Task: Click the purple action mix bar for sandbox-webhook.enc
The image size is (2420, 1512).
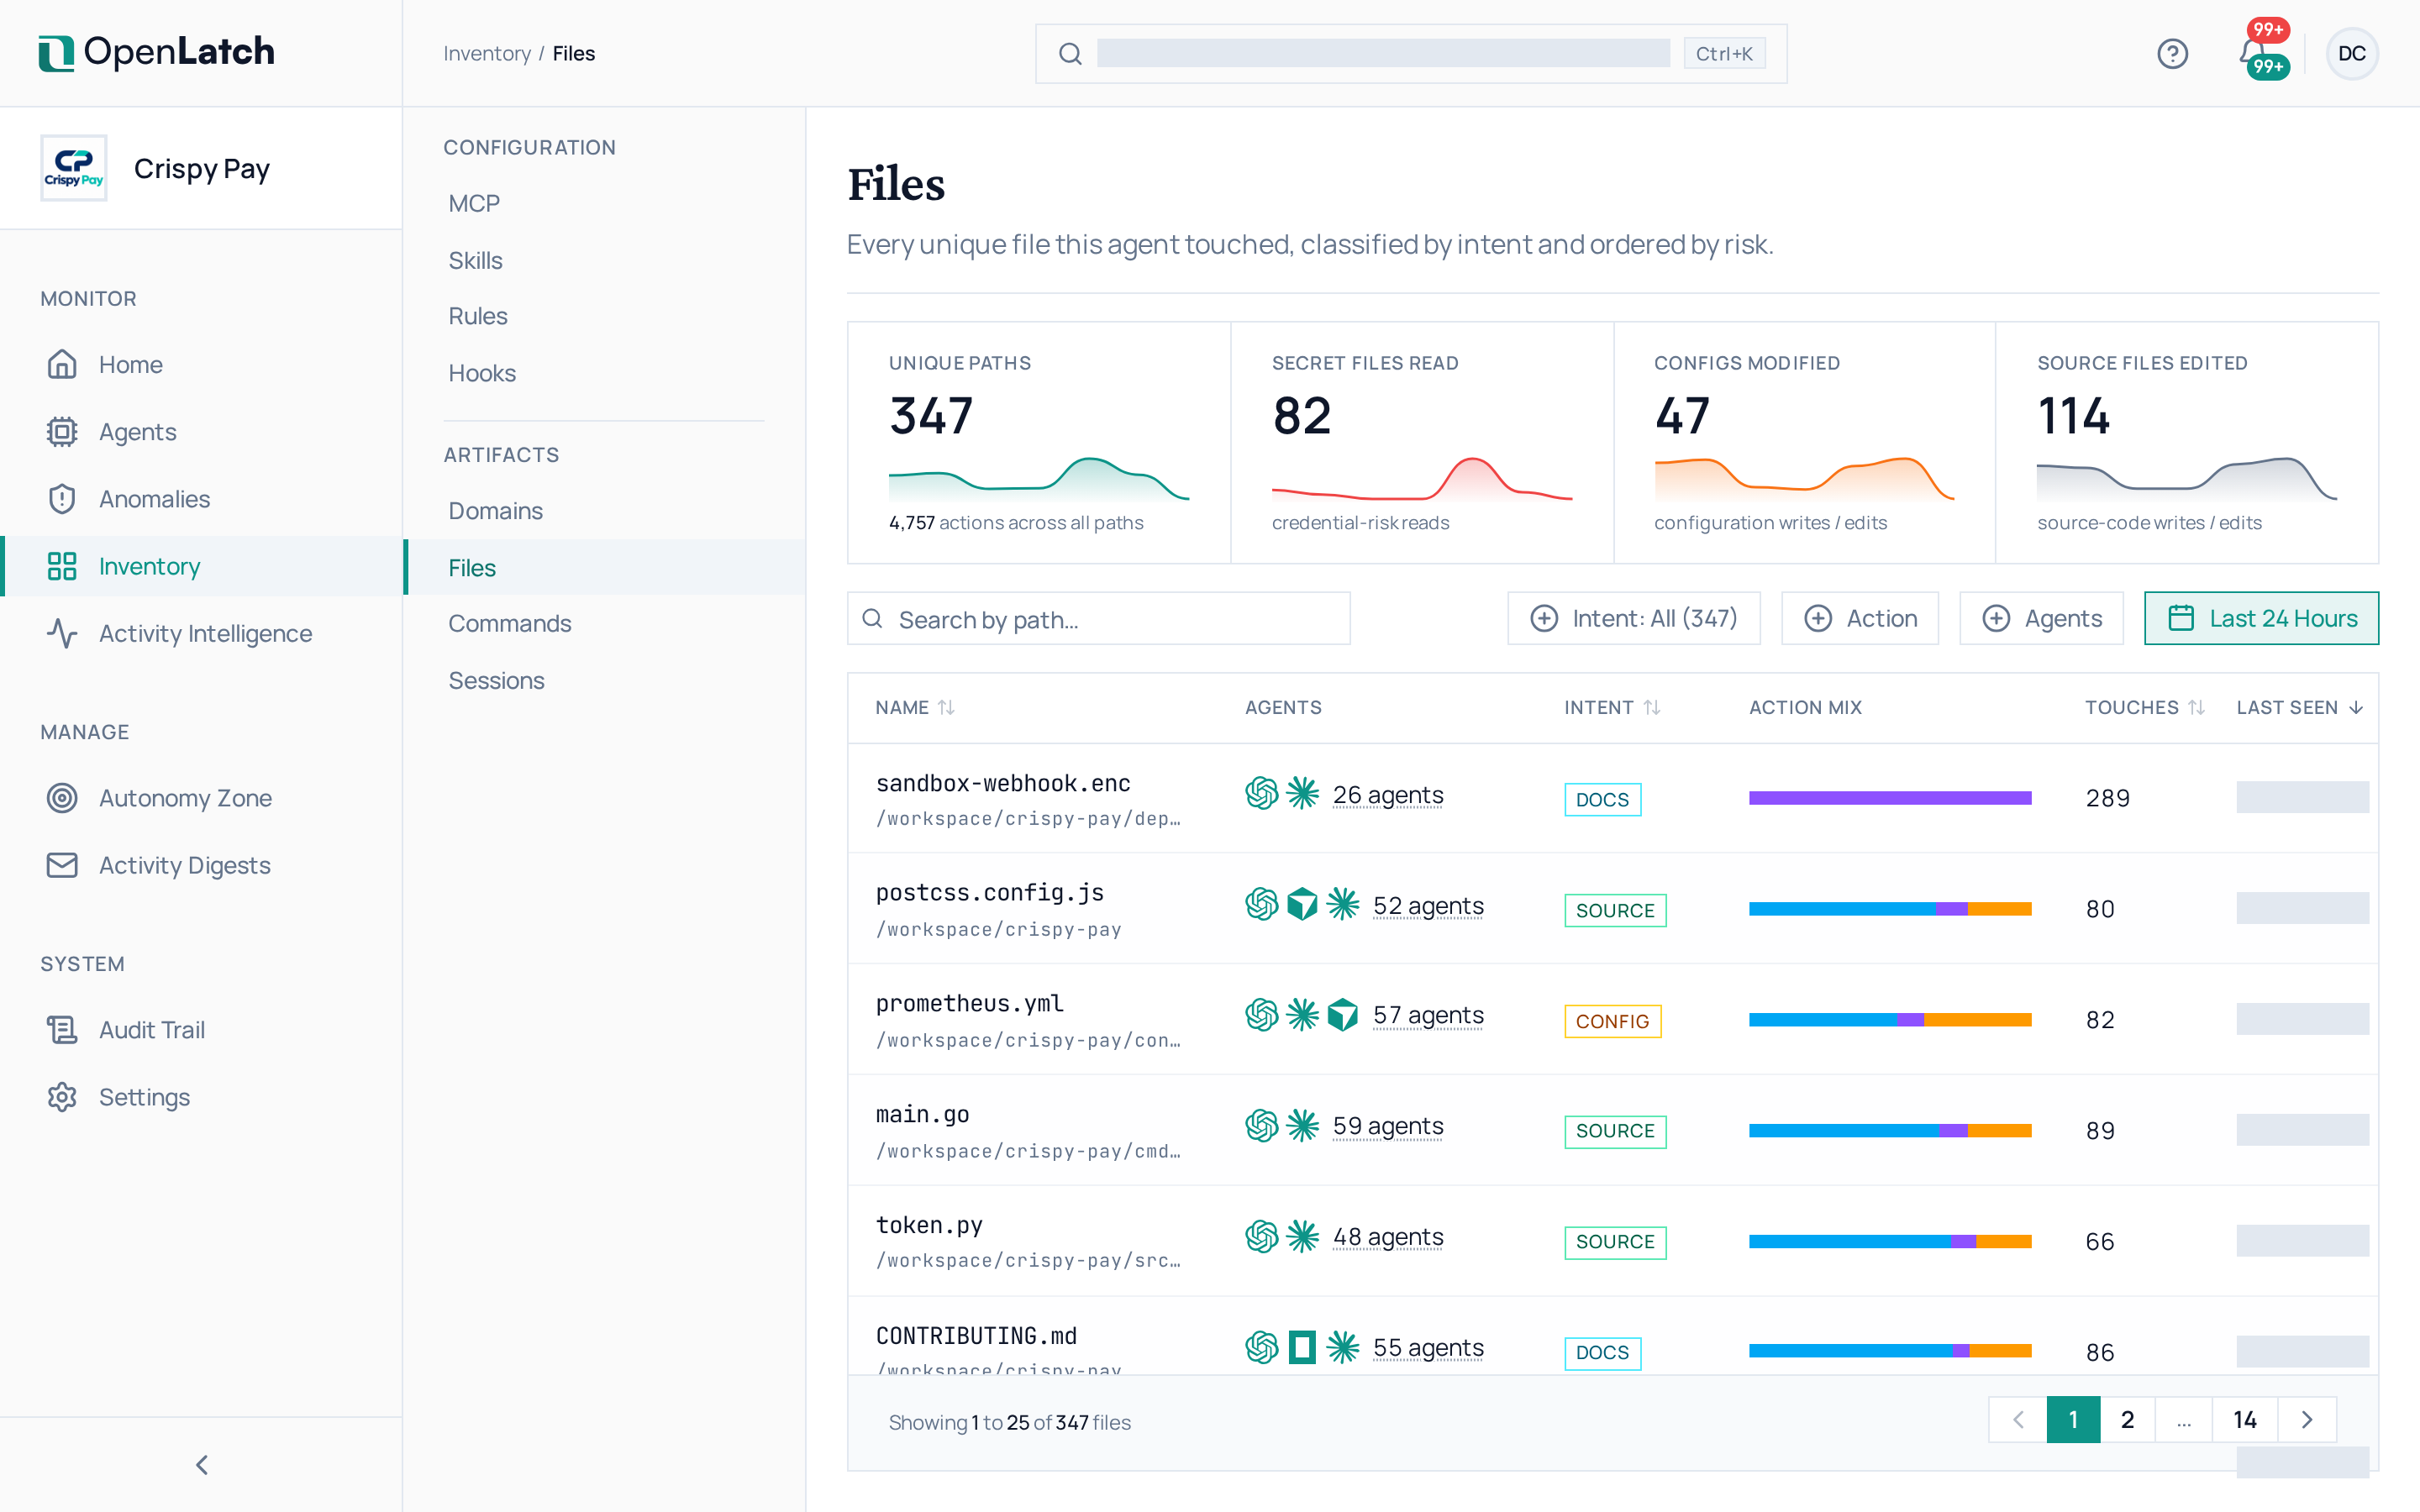Action: 1890,797
